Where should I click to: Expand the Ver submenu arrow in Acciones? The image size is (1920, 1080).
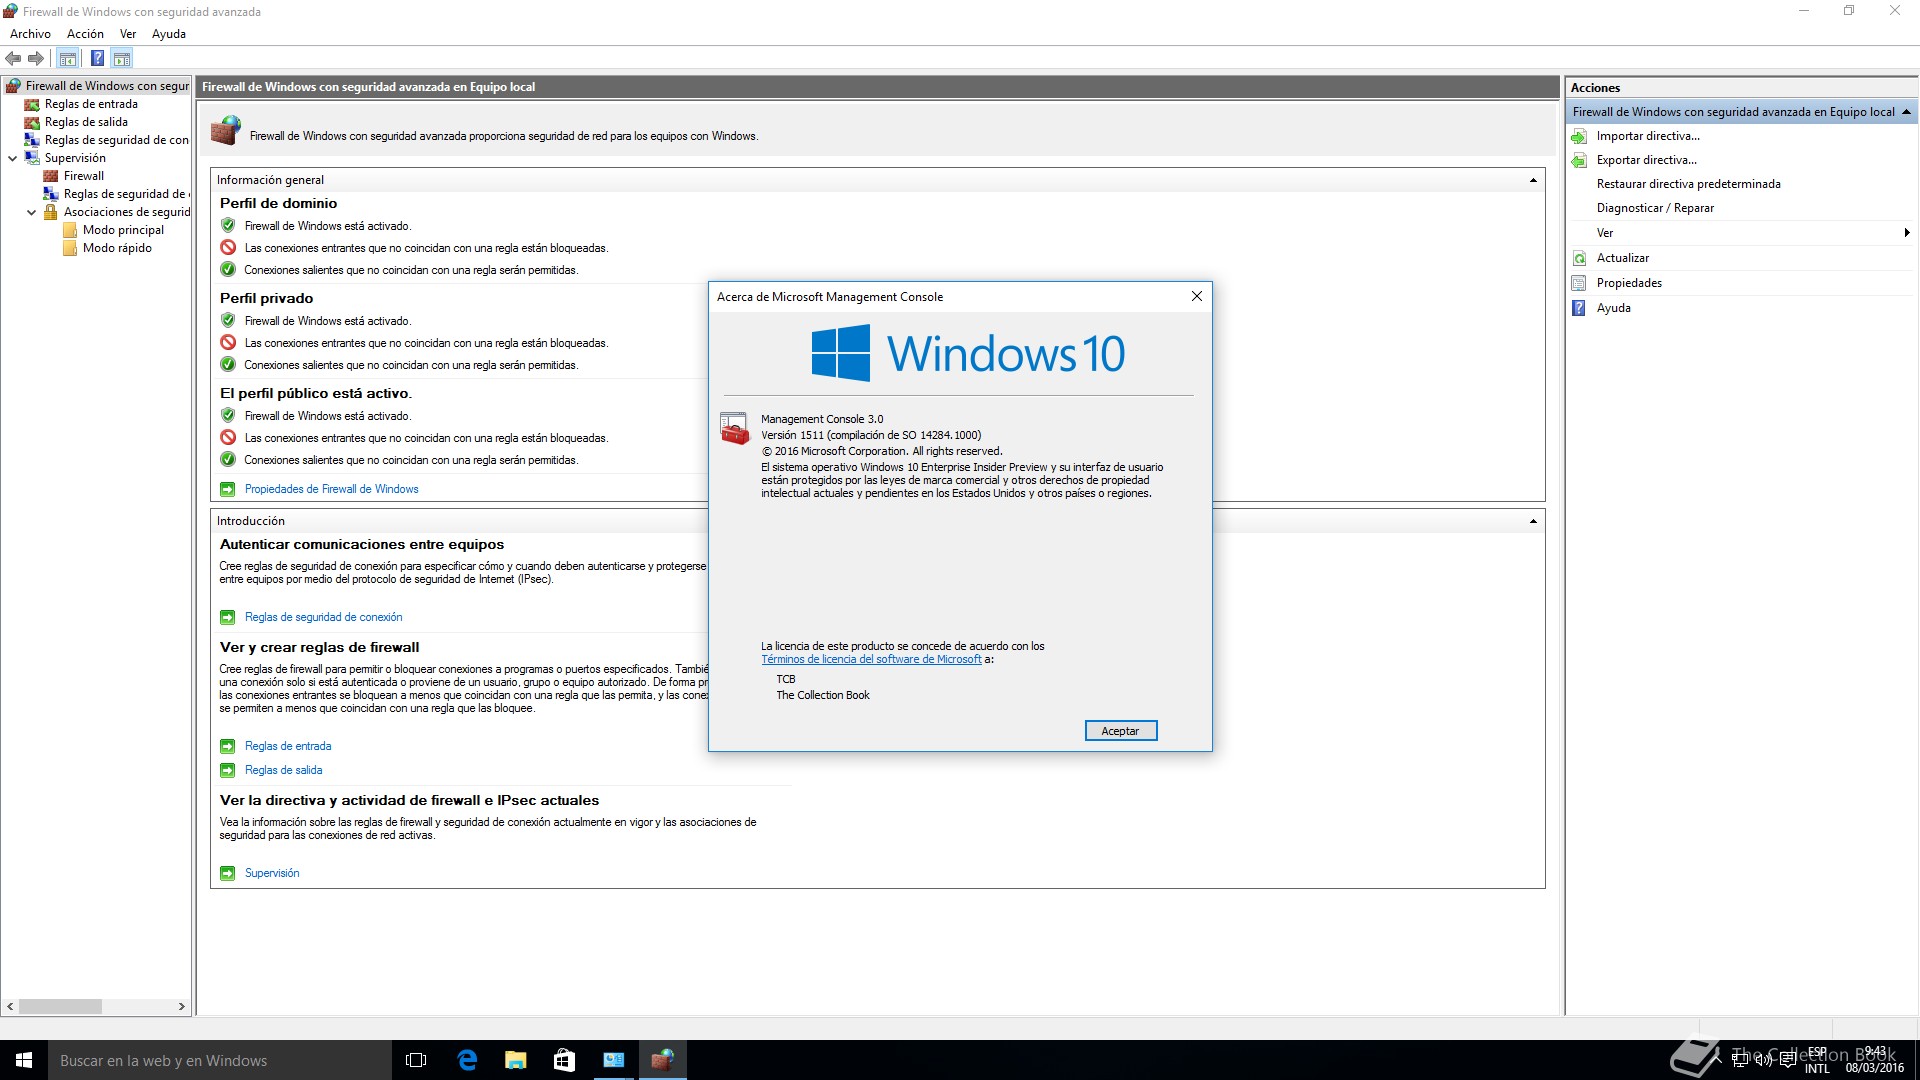click(1906, 233)
